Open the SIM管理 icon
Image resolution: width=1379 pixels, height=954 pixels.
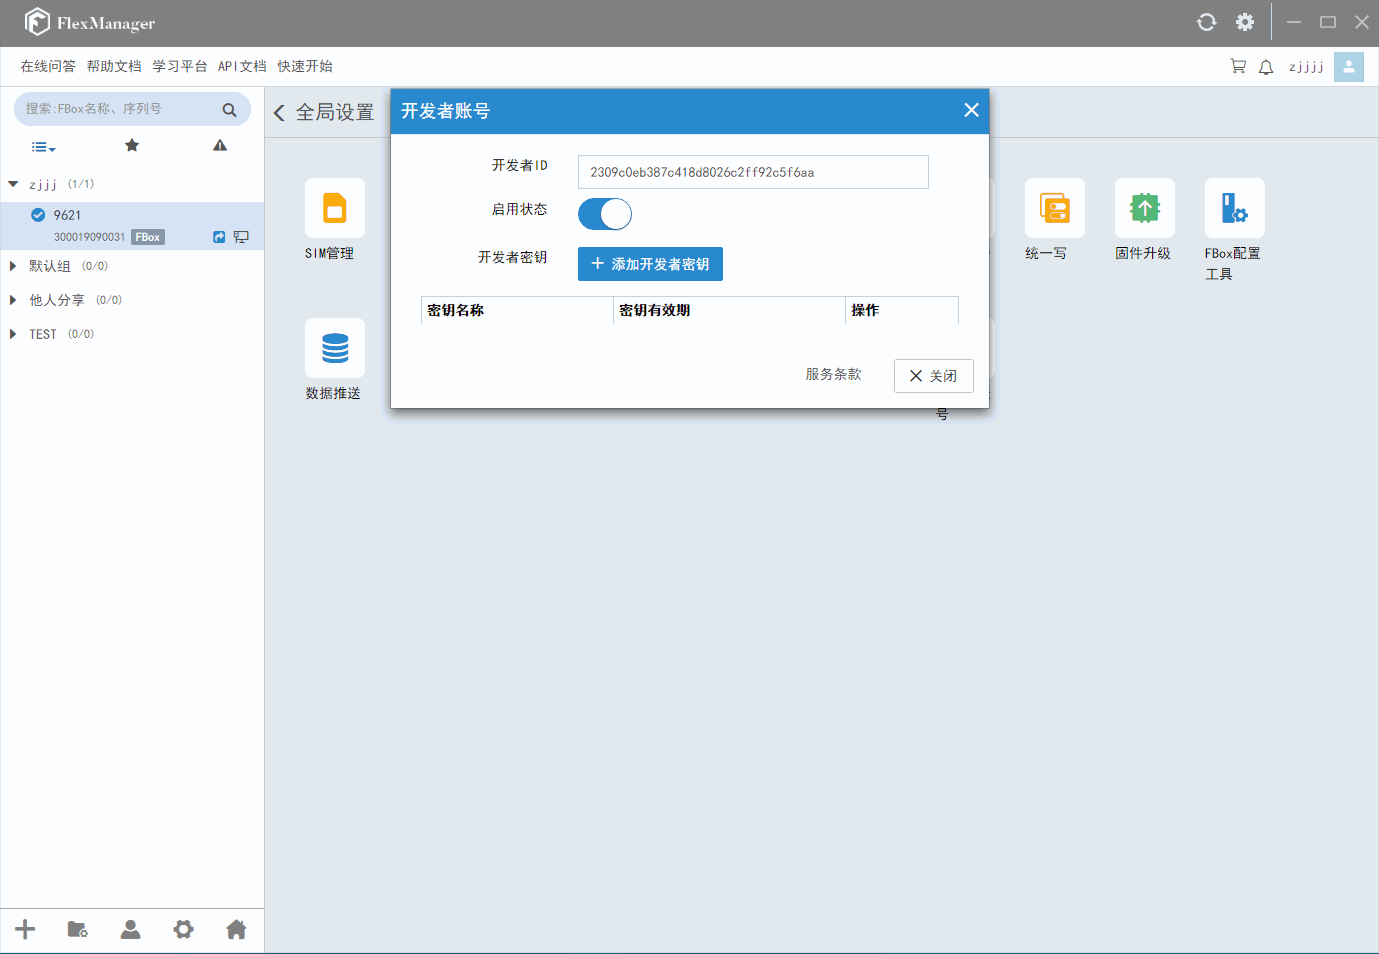pos(334,208)
